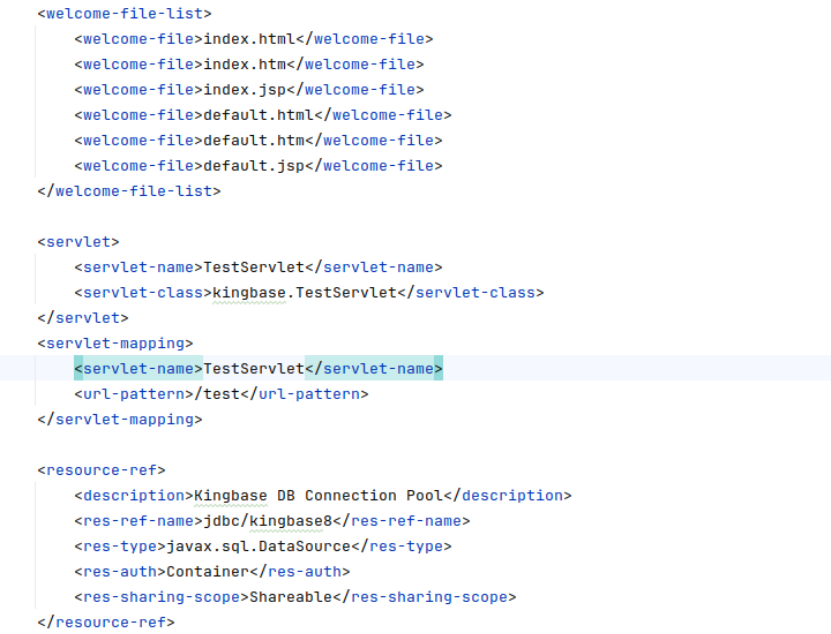The height and width of the screenshot is (634, 831).
Task: Click the closing servlet-mapping tag
Action: click(x=120, y=420)
